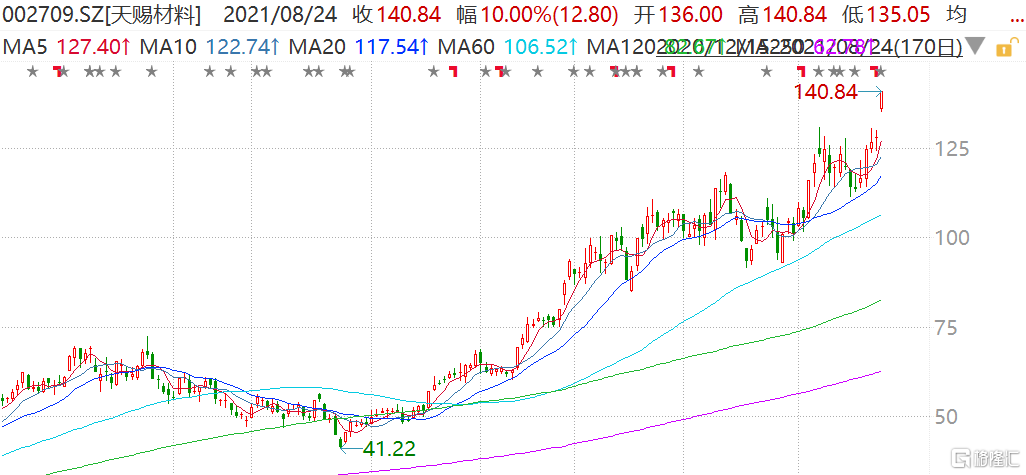Click the last star marker above final candle
Screen dimensions: 1026x475
point(881,71)
